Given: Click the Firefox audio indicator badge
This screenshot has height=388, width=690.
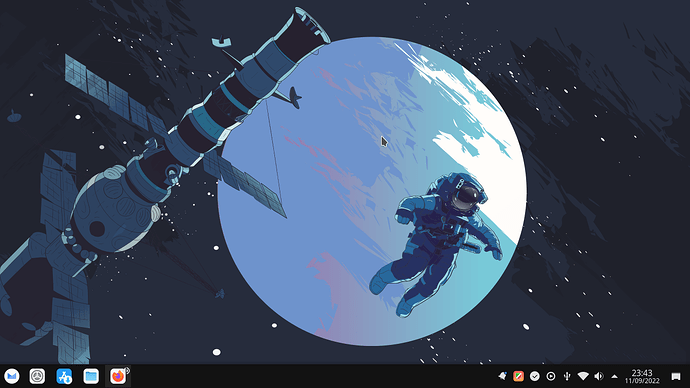Looking at the screenshot, I should [x=127, y=370].
